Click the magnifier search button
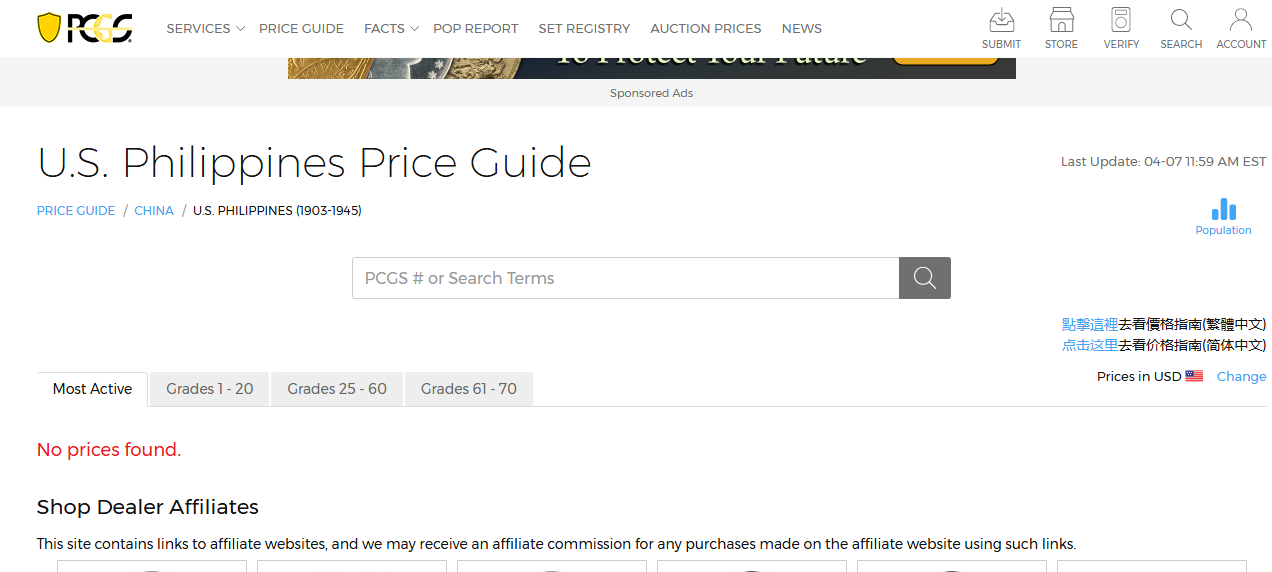Viewport: 1272px width, 572px height. [x=925, y=278]
